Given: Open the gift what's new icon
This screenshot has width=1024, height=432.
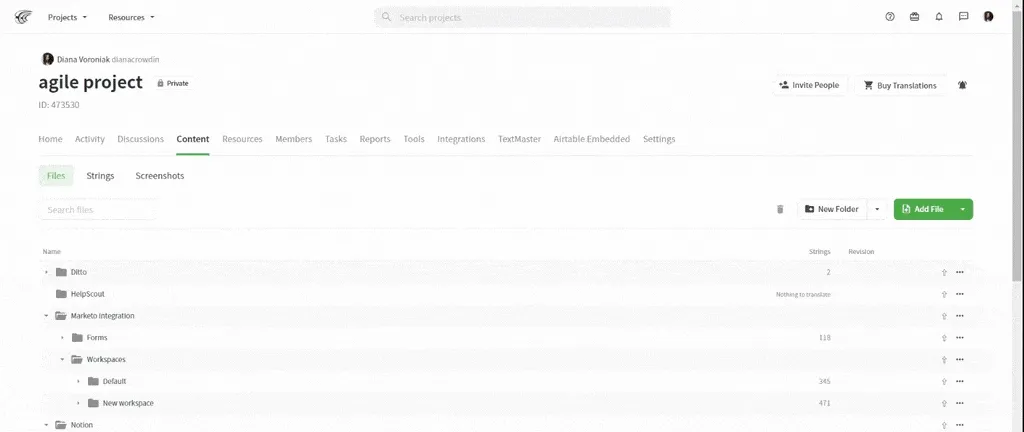Looking at the screenshot, I should click(x=914, y=17).
